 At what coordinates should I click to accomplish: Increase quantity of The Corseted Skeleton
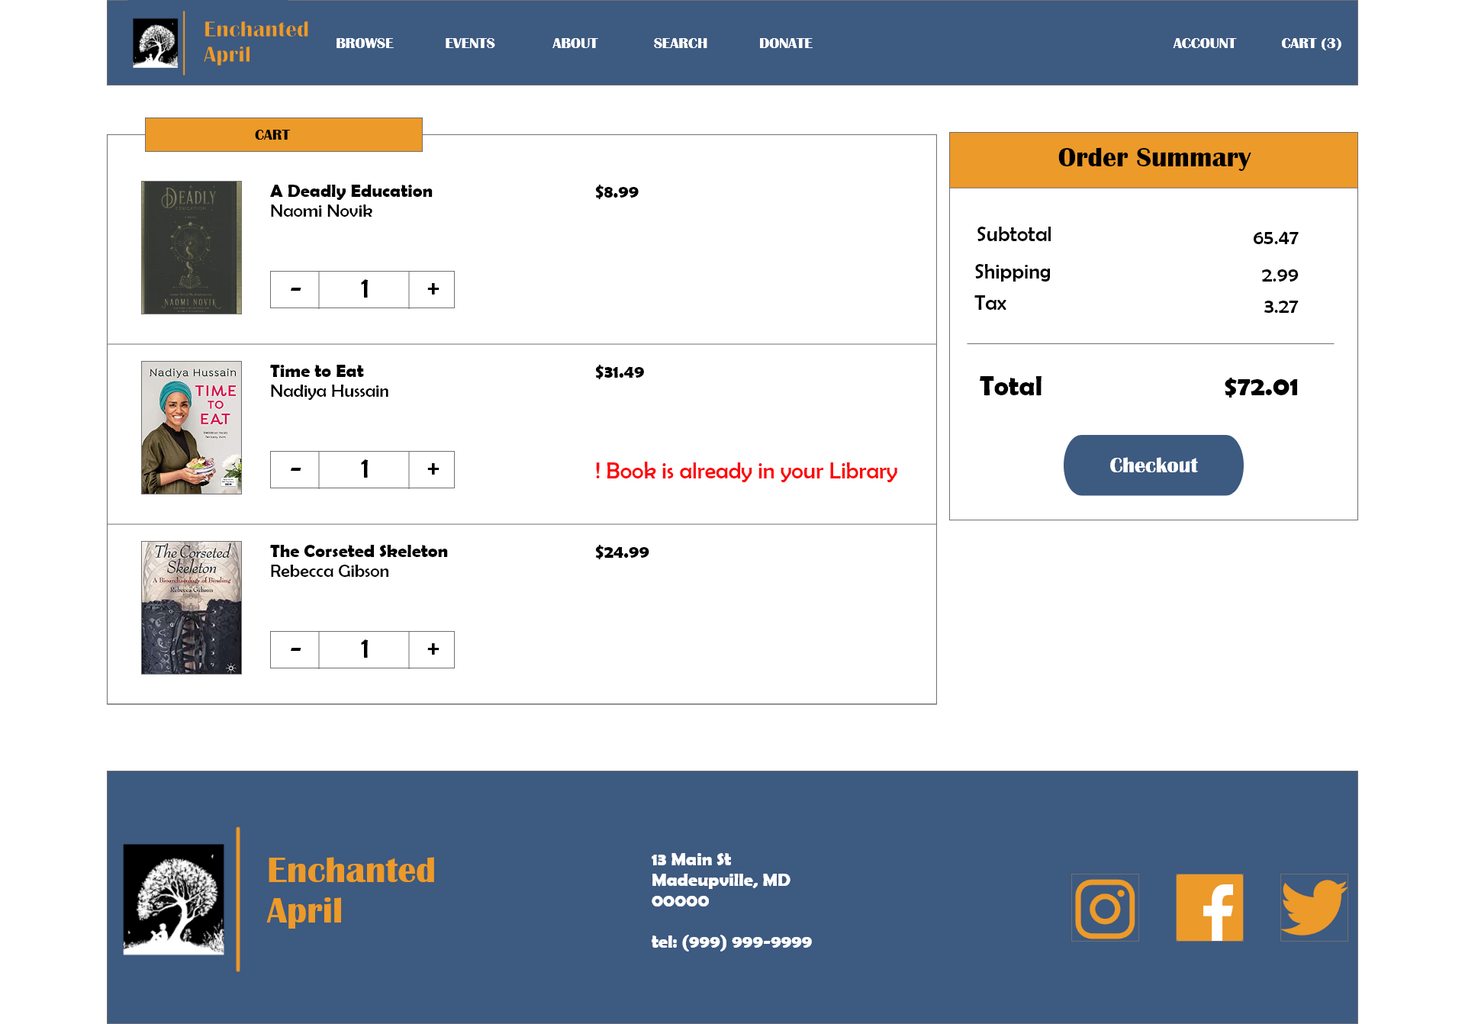(x=432, y=649)
